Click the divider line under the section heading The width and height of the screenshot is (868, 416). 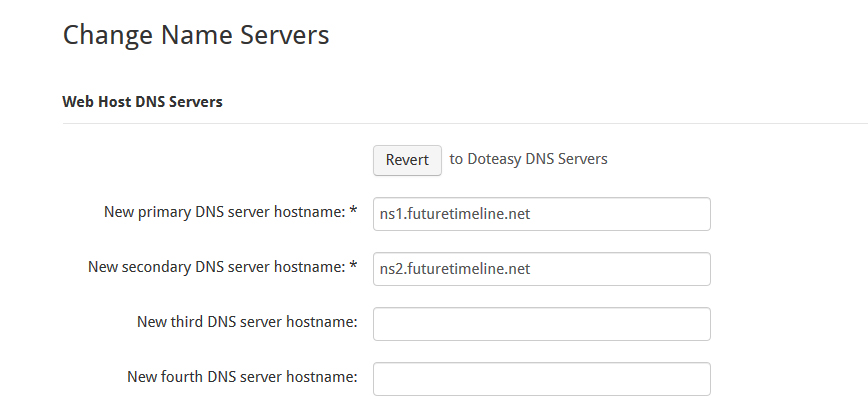(x=465, y=124)
